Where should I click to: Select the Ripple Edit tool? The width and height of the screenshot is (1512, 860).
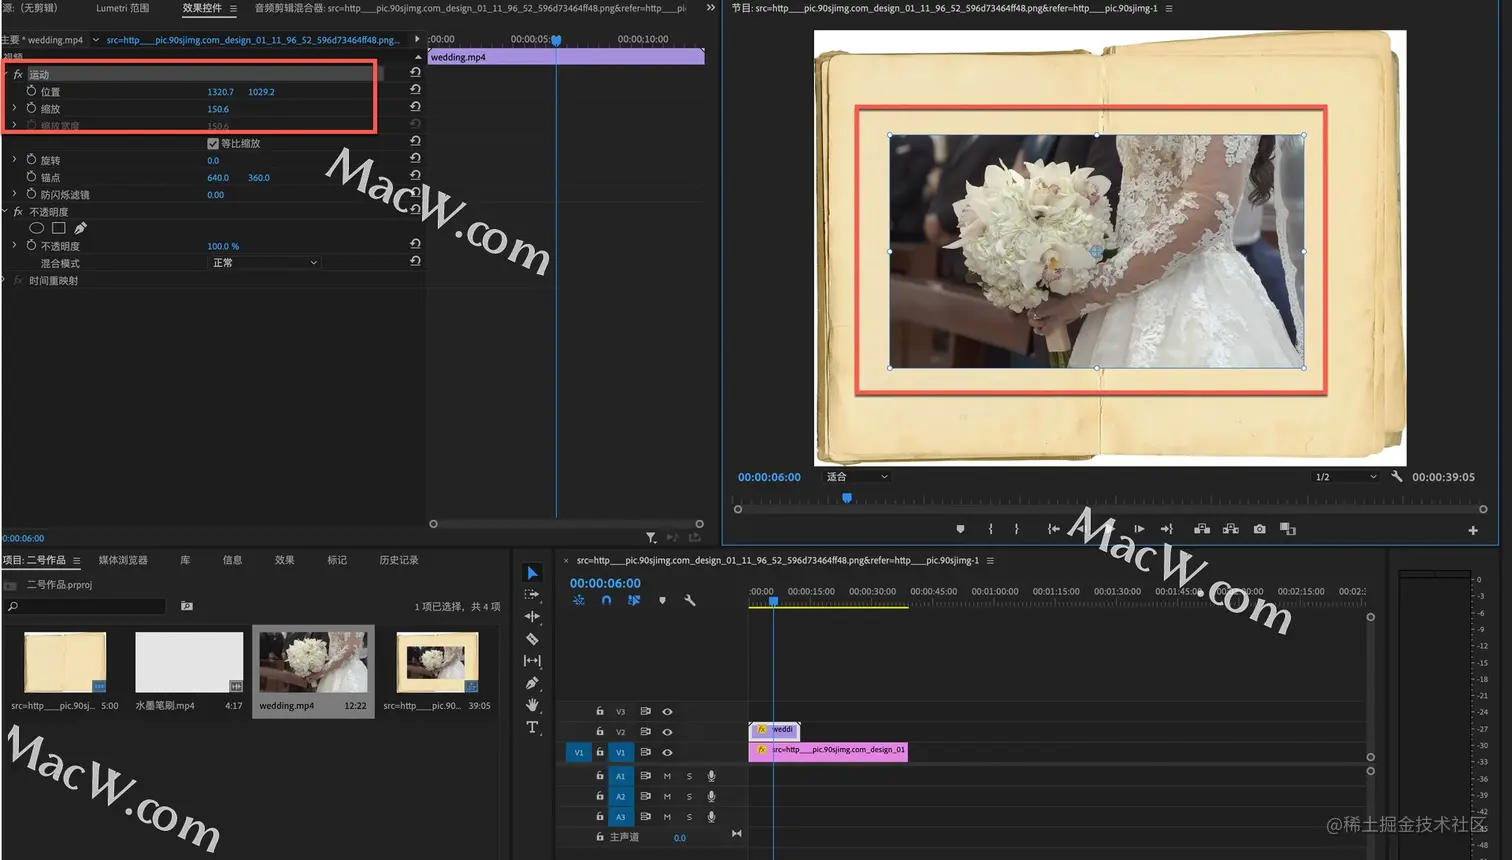pos(532,616)
